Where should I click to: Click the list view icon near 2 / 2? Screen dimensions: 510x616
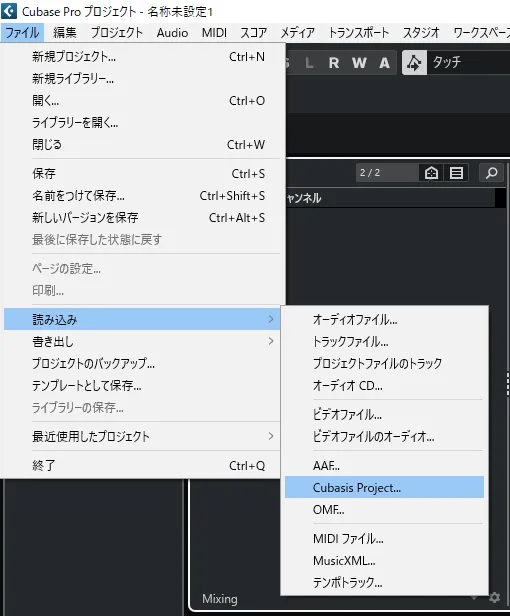(x=456, y=172)
